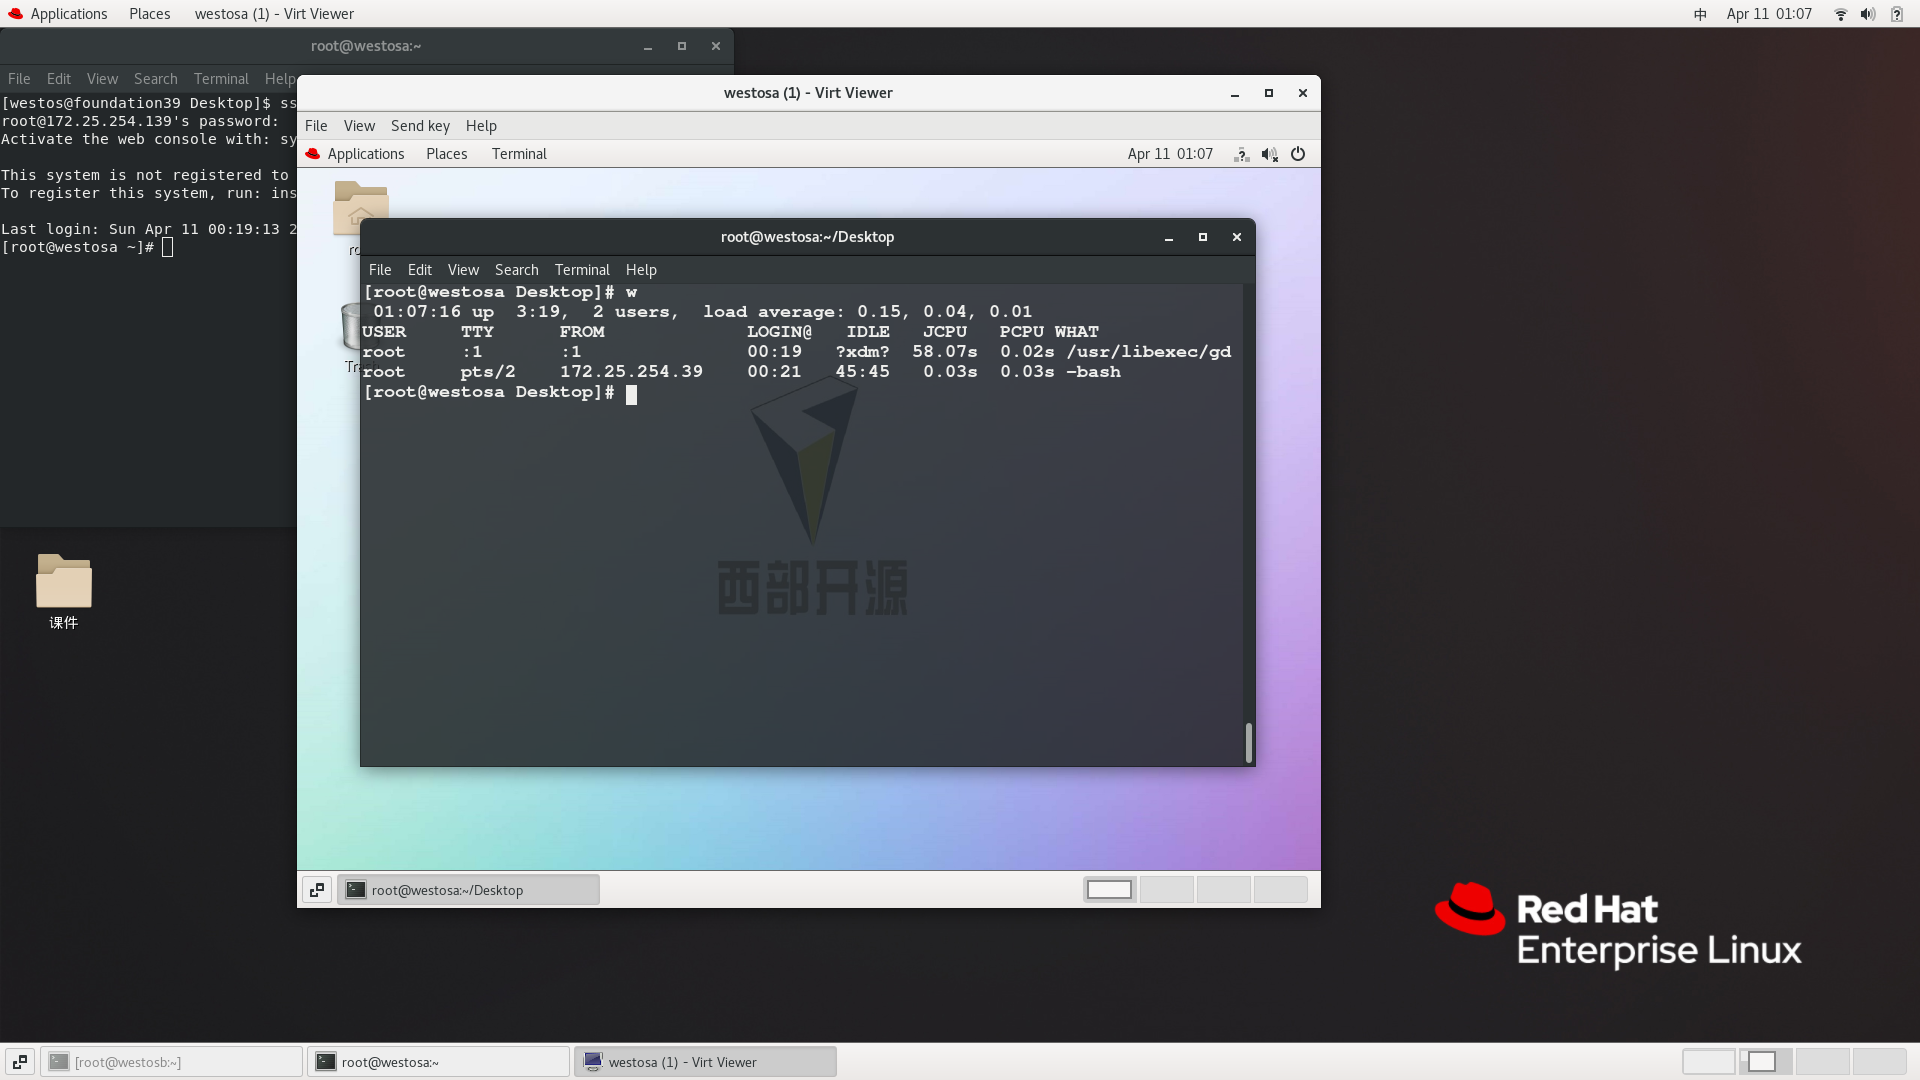Open Virt Viewer File menu
Image resolution: width=1920 pixels, height=1080 pixels.
[x=316, y=126]
